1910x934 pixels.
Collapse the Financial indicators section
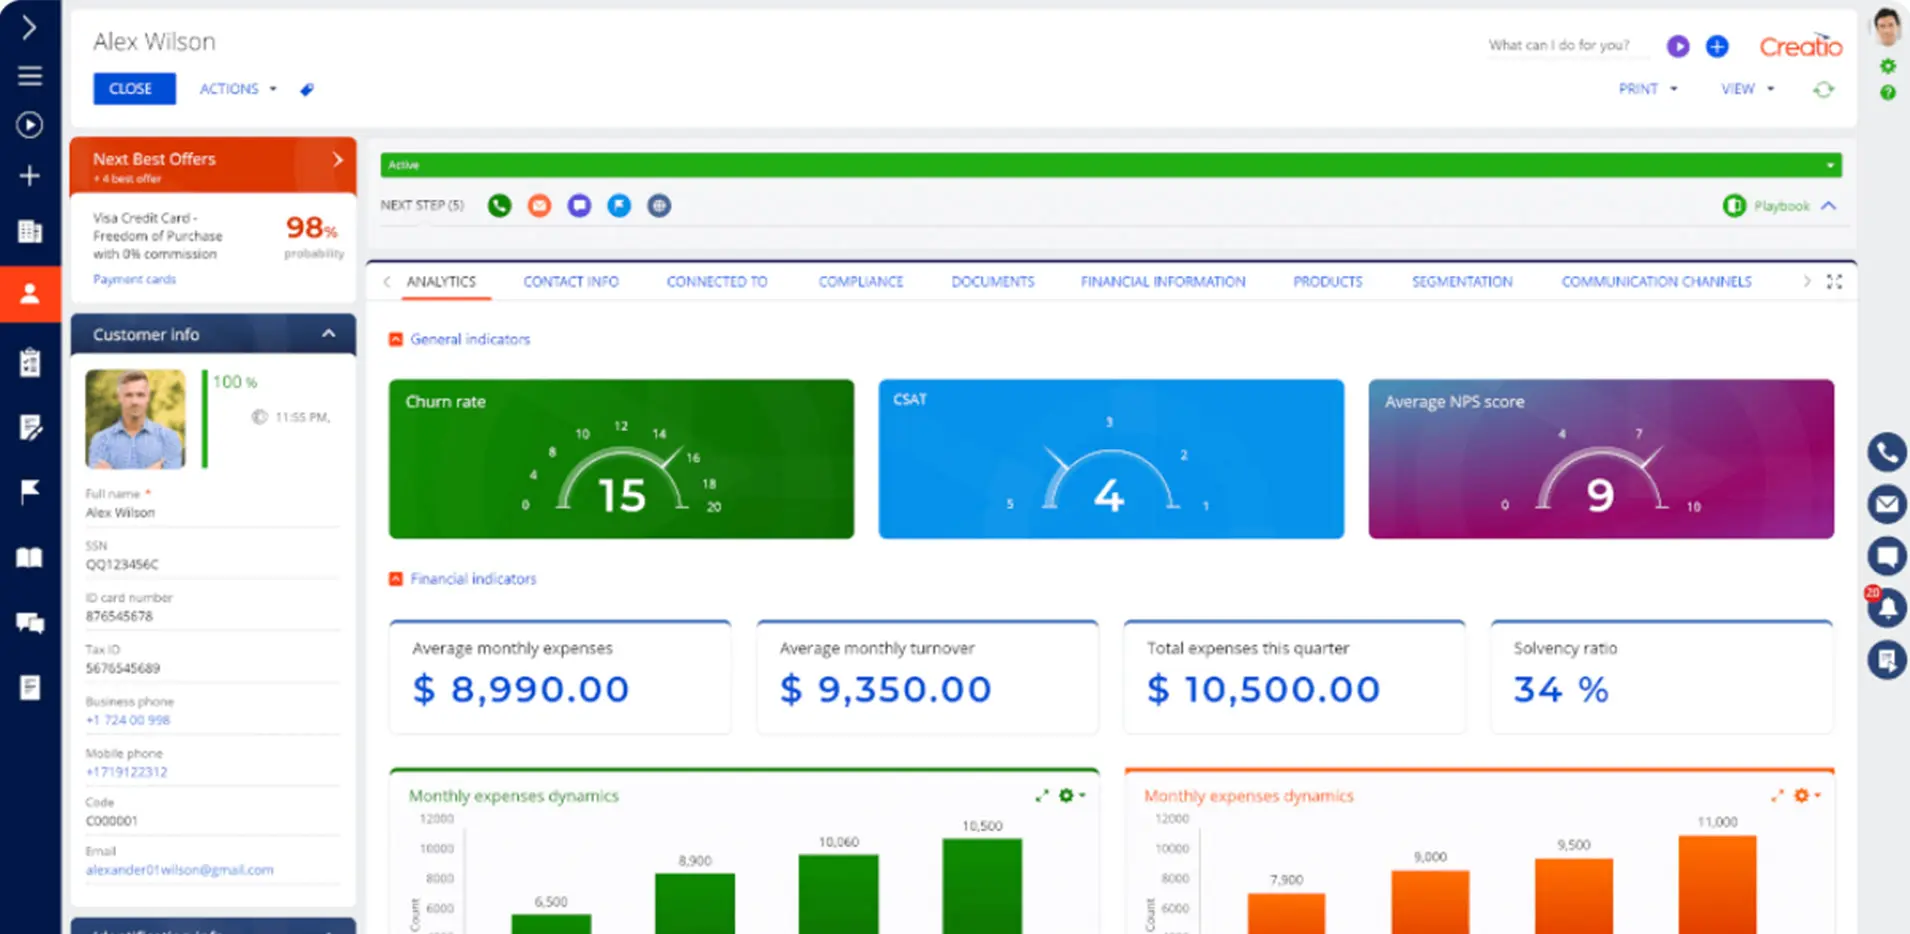pyautogui.click(x=396, y=579)
